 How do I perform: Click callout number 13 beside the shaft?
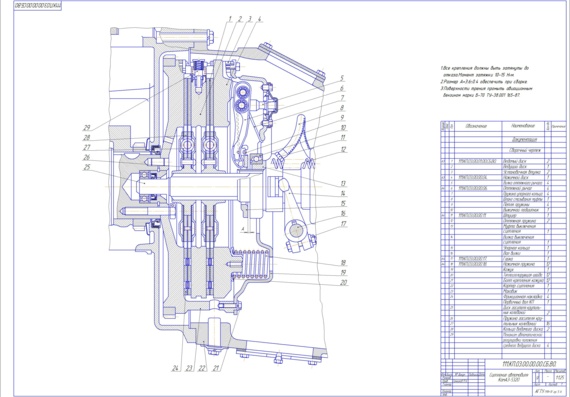343,183
